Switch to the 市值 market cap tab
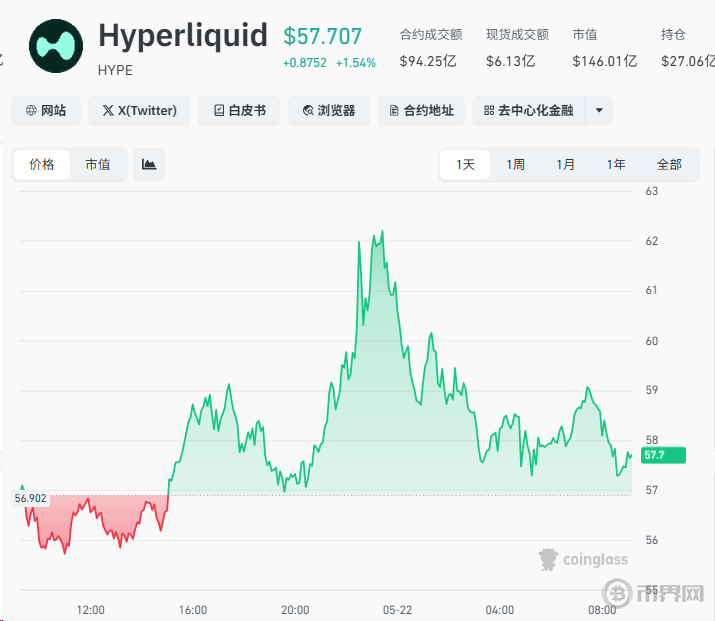Screen dimensions: 715x621 coord(98,165)
